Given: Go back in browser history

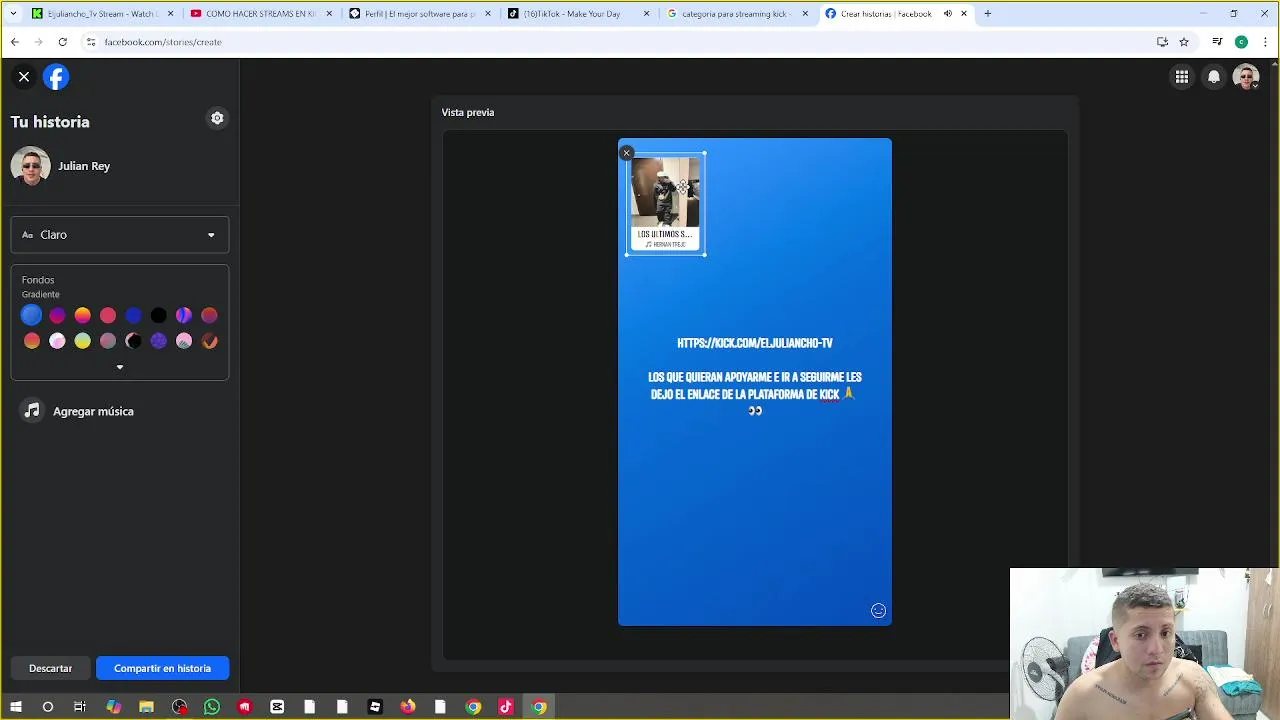Looking at the screenshot, I should click(15, 42).
